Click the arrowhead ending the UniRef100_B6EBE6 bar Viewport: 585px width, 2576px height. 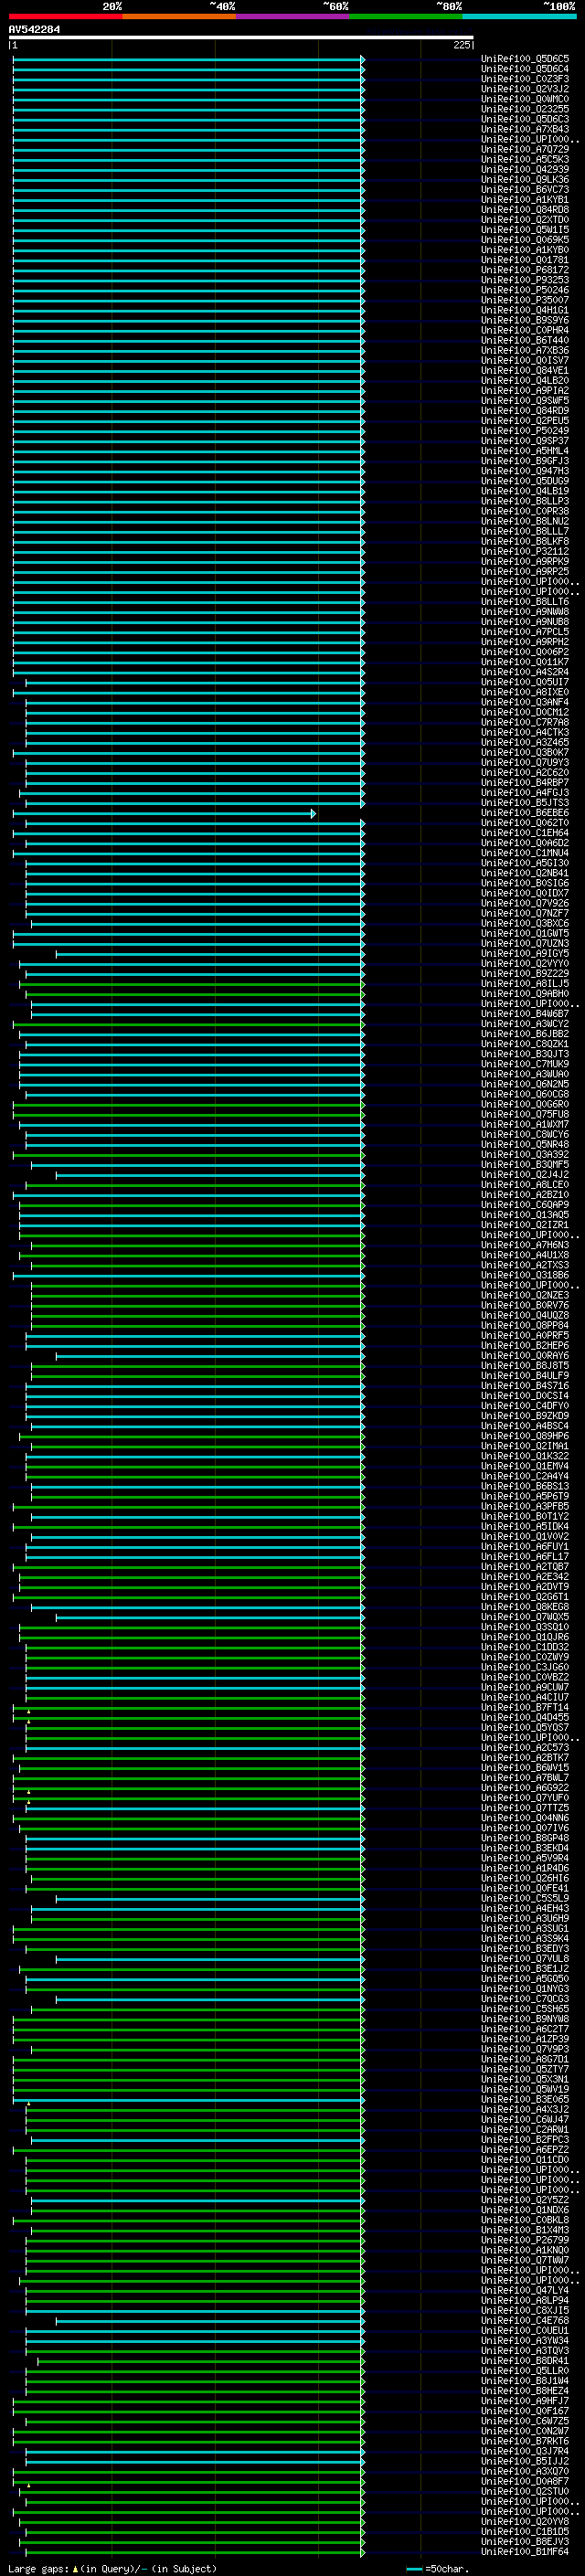click(313, 814)
